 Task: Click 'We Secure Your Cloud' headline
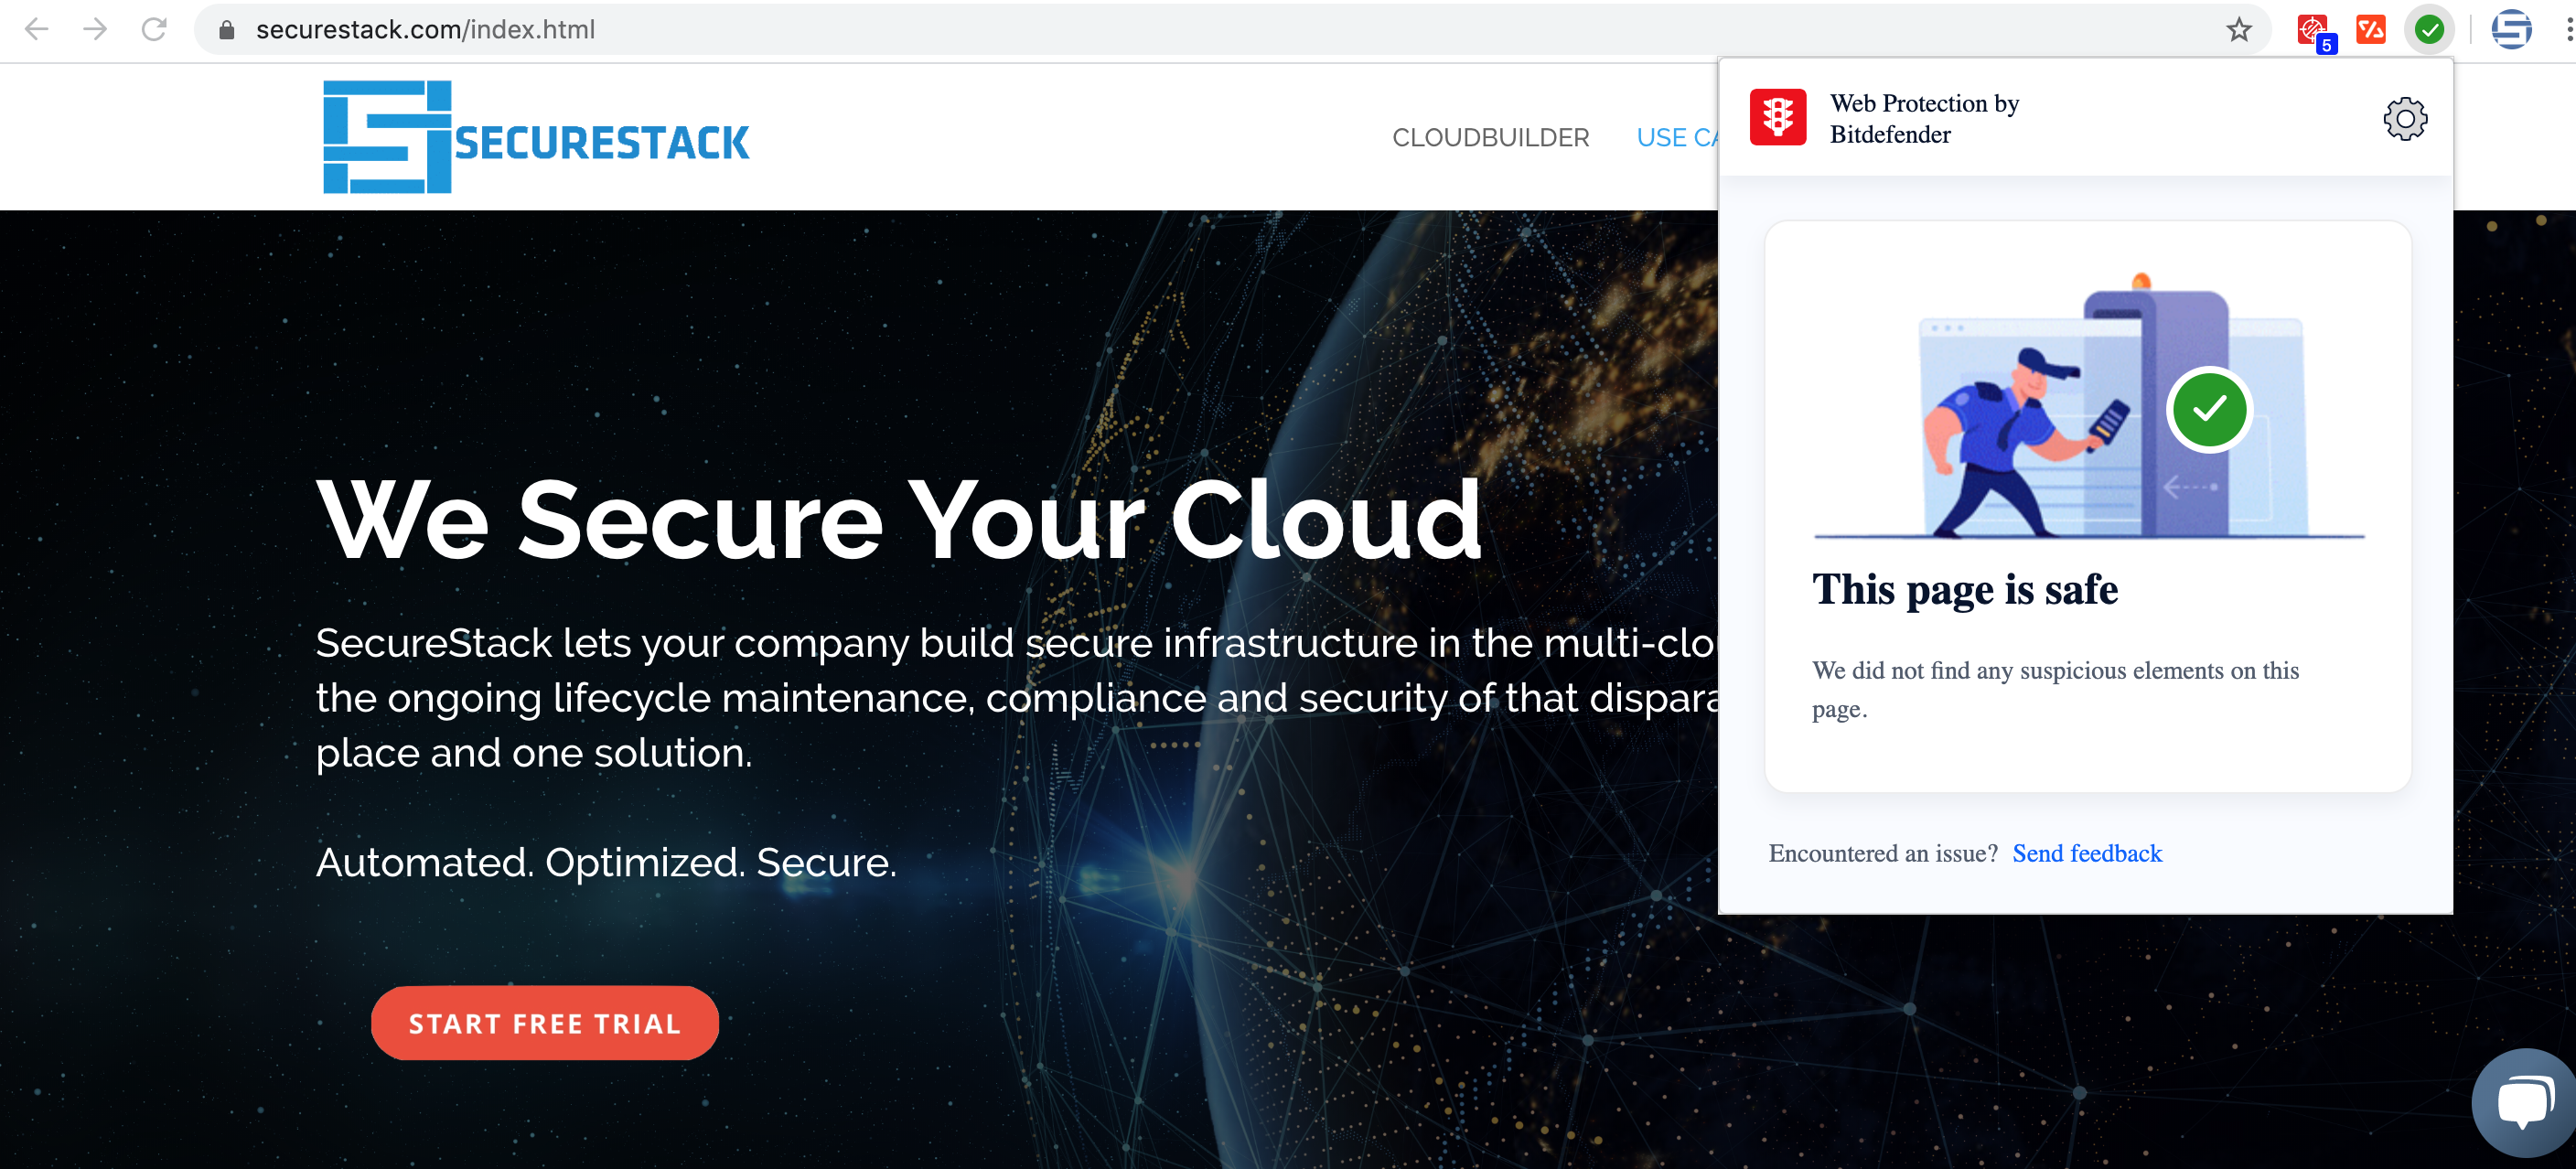pos(899,520)
